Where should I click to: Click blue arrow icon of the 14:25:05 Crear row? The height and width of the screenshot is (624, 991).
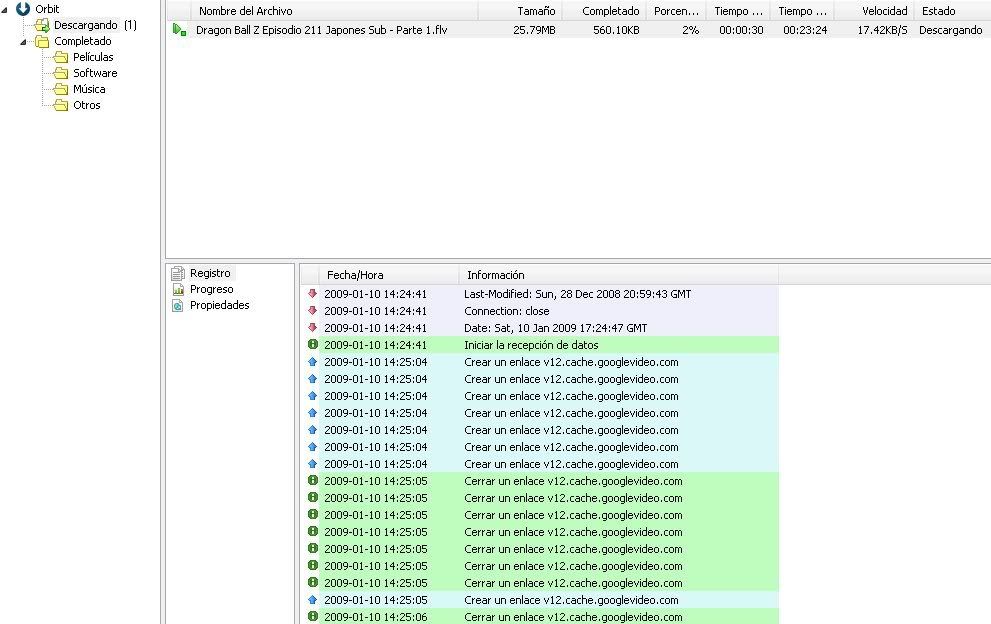click(x=312, y=599)
